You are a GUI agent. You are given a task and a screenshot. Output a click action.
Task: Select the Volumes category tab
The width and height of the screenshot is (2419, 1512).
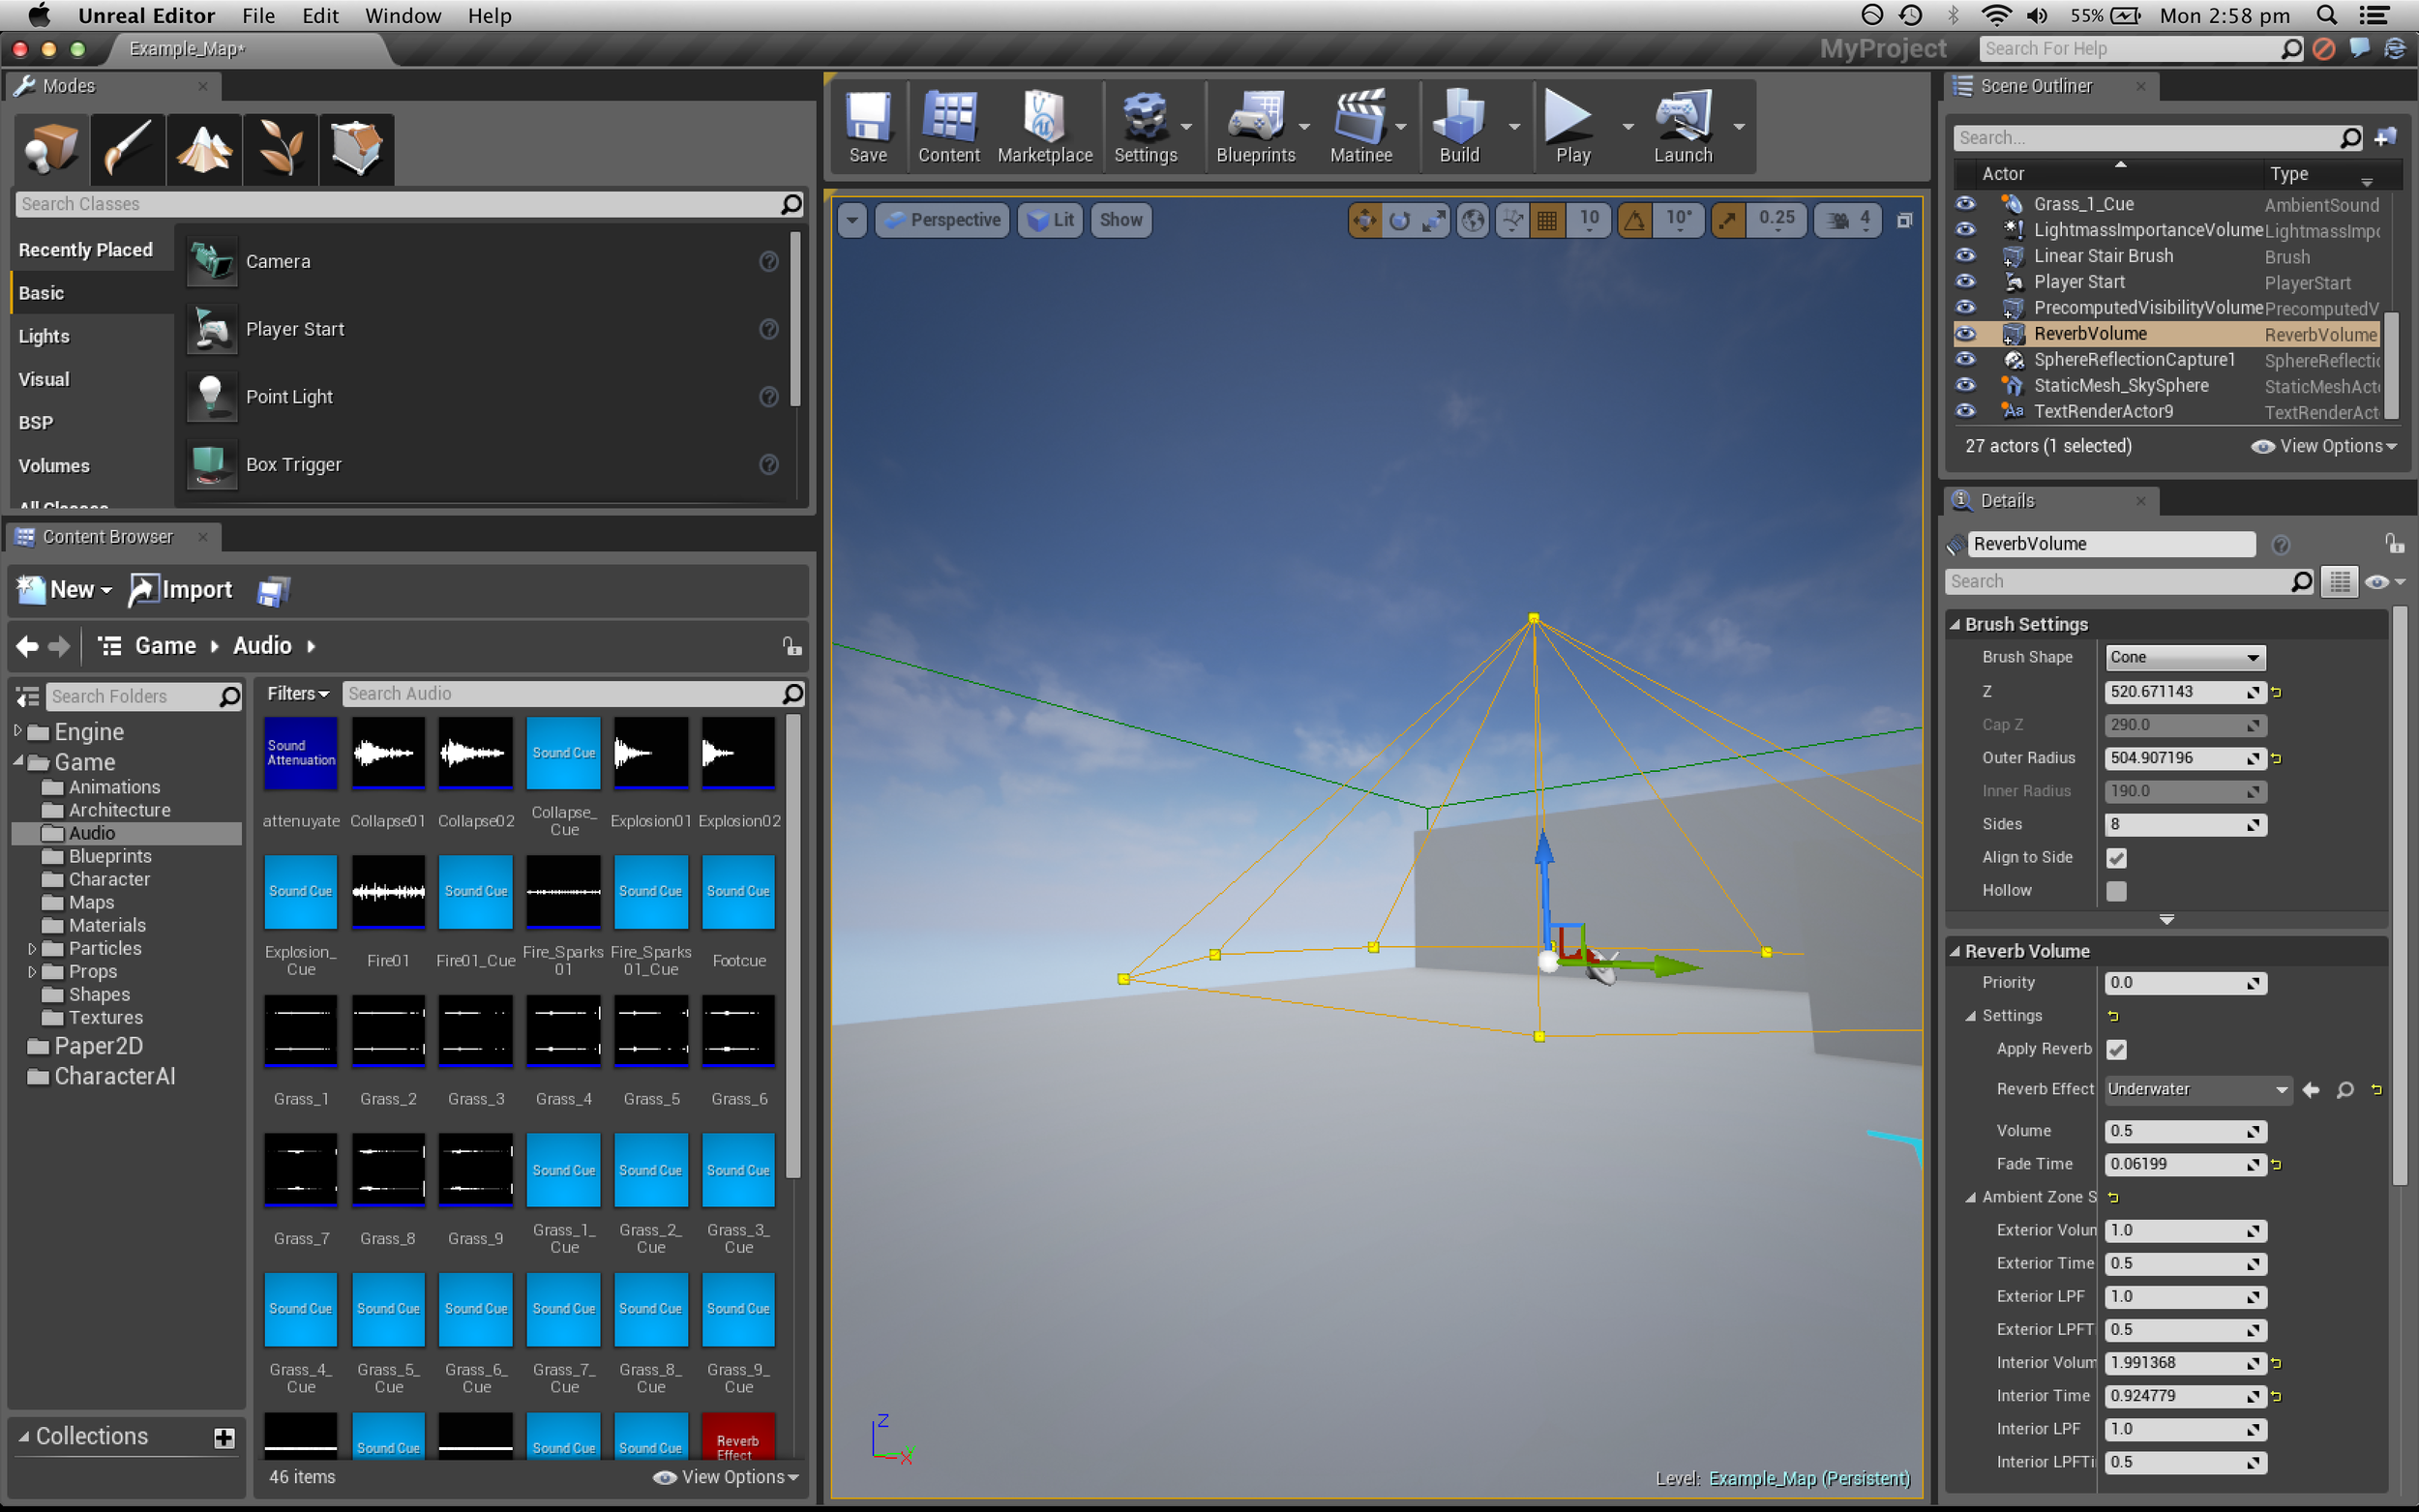coord(54,466)
